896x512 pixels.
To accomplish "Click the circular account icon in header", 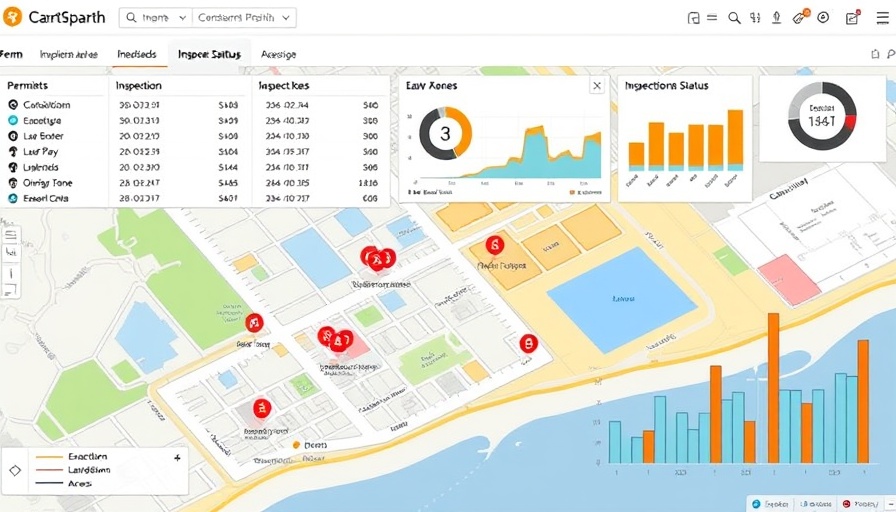I will tap(823, 17).
